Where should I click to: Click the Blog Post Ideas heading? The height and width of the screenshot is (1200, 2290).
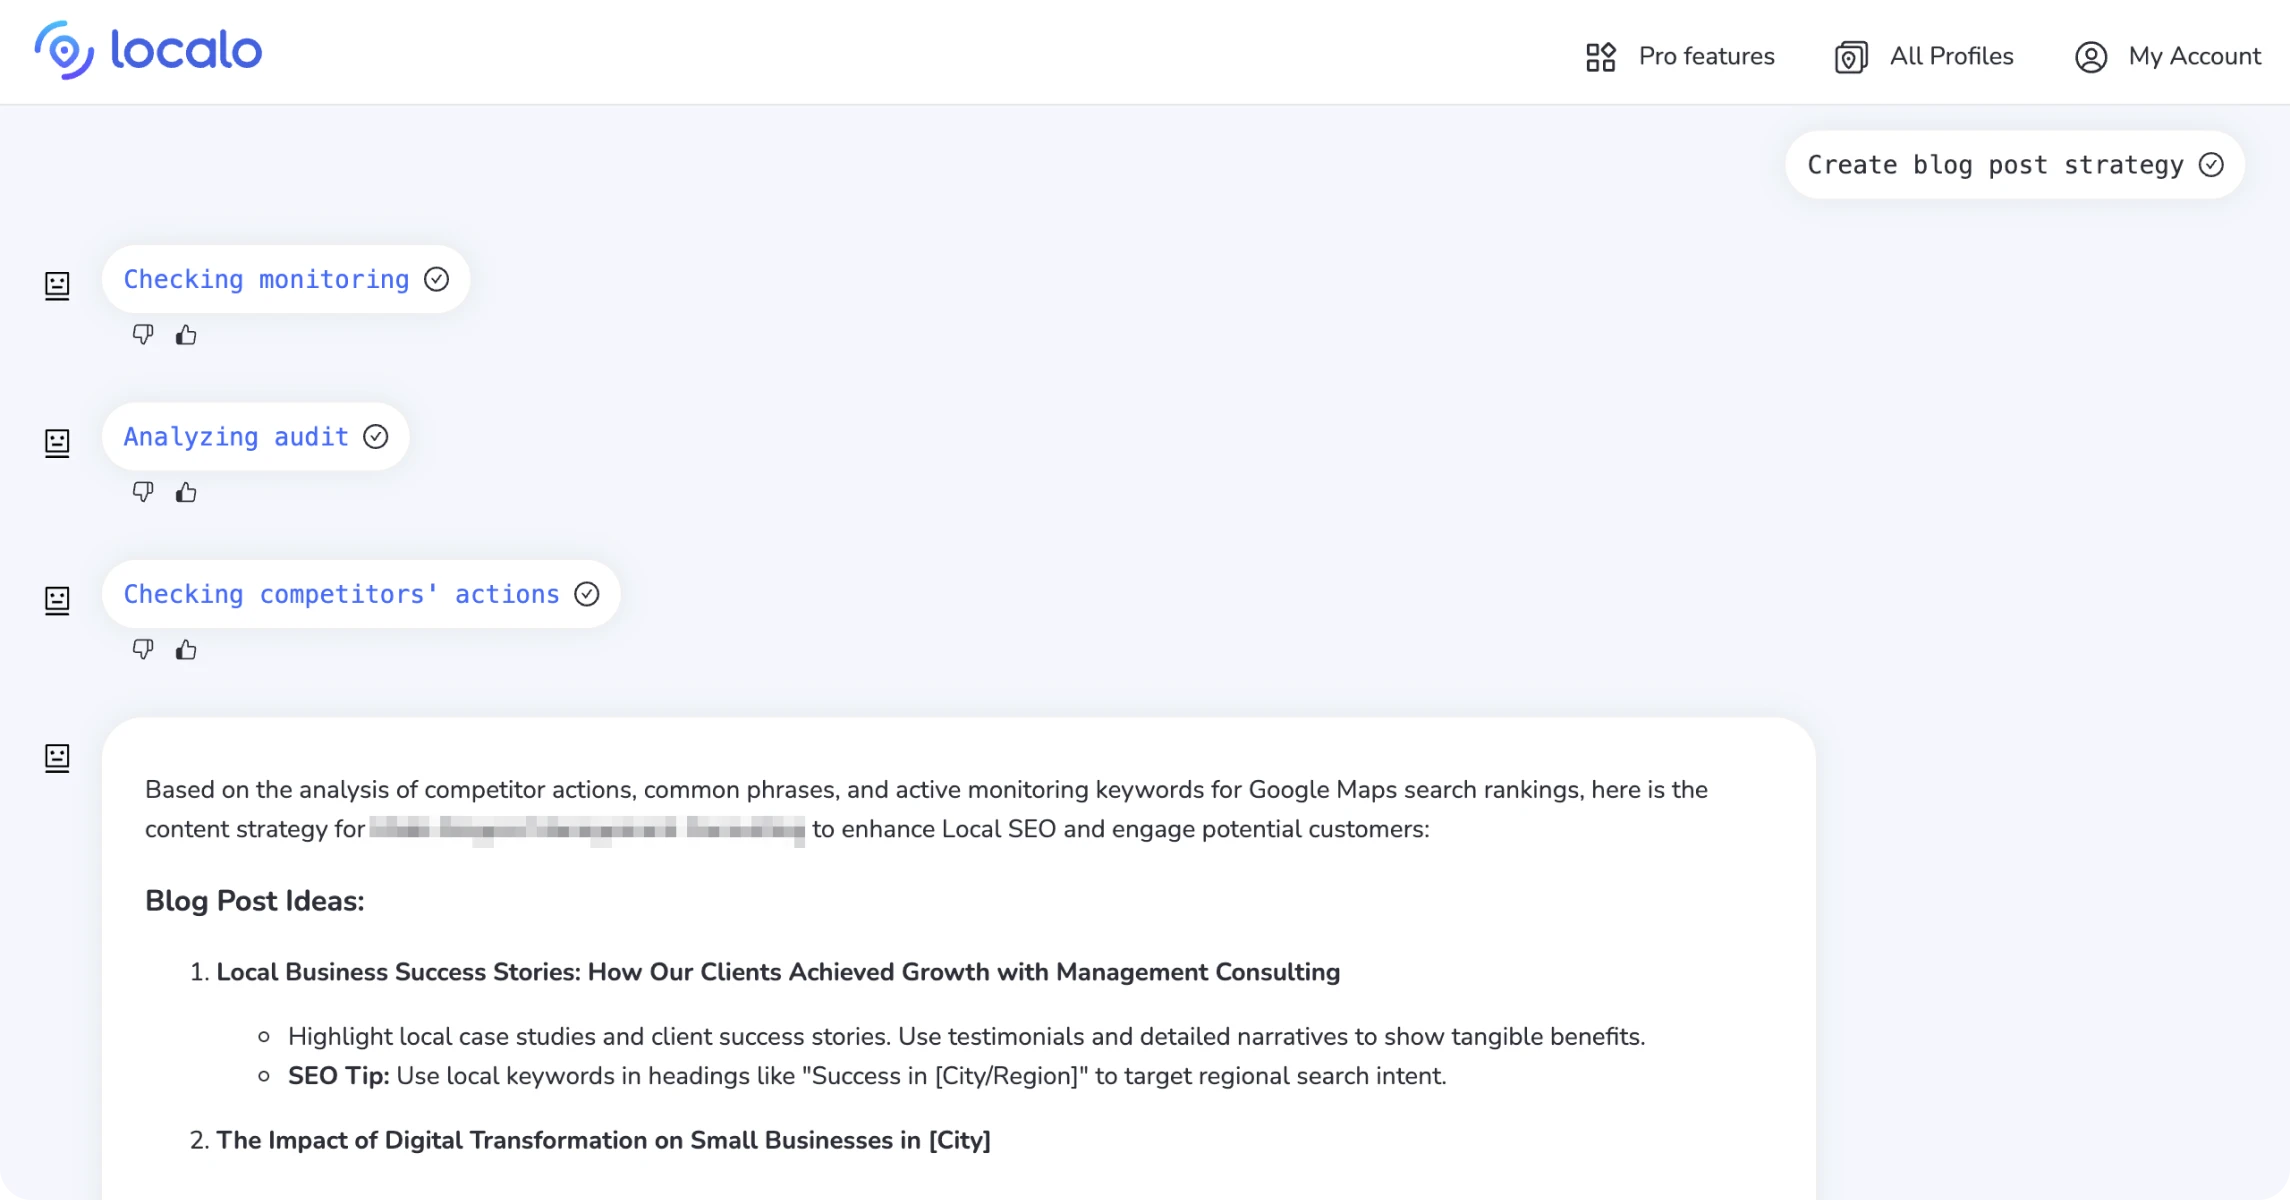coord(254,901)
